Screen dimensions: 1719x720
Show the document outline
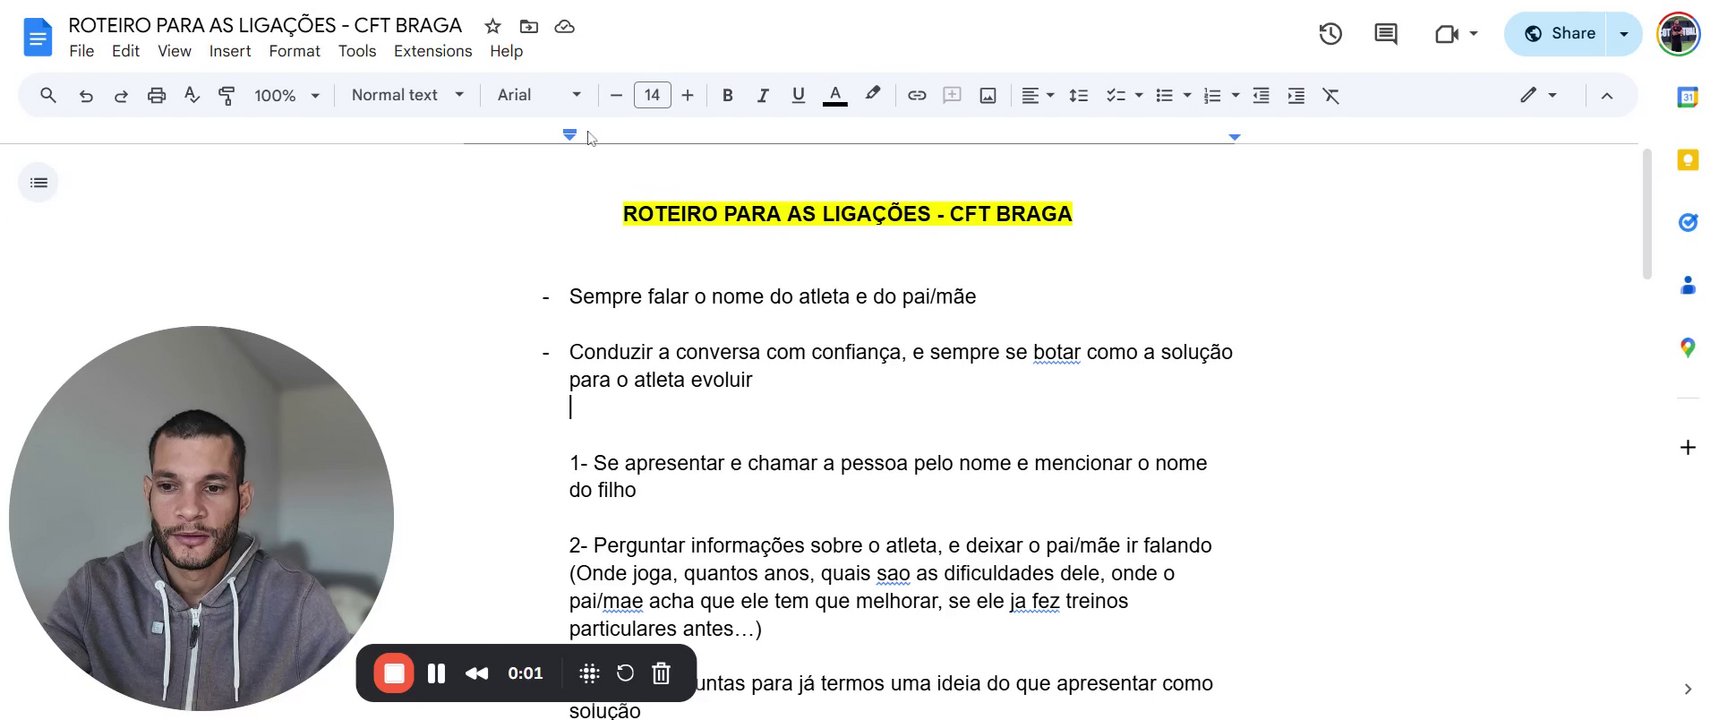[39, 183]
